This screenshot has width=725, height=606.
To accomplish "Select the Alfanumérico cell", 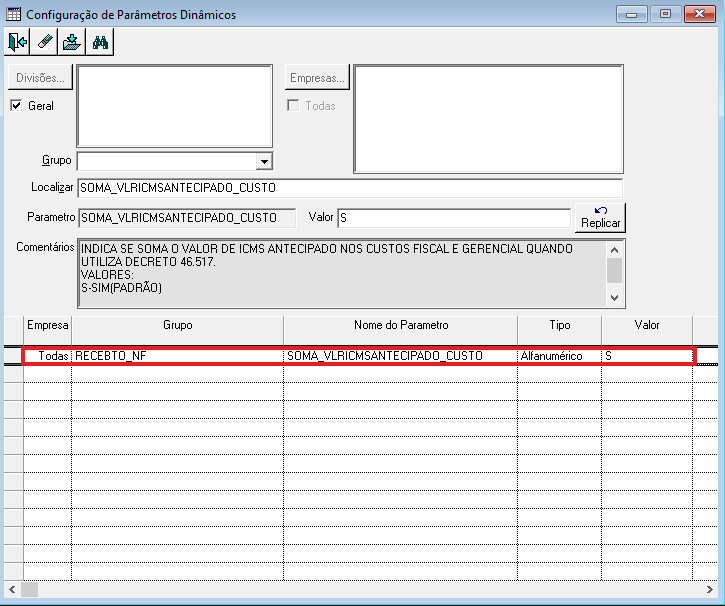I will coord(559,355).
